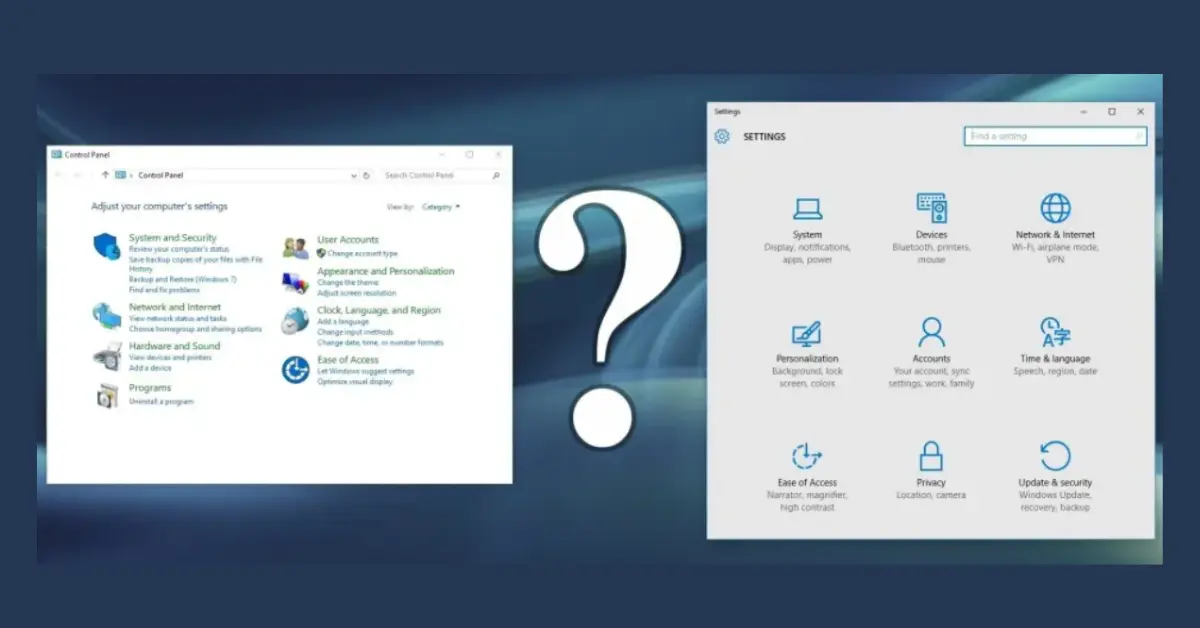
Task: Click Adjust screen resolution
Action: tap(357, 293)
